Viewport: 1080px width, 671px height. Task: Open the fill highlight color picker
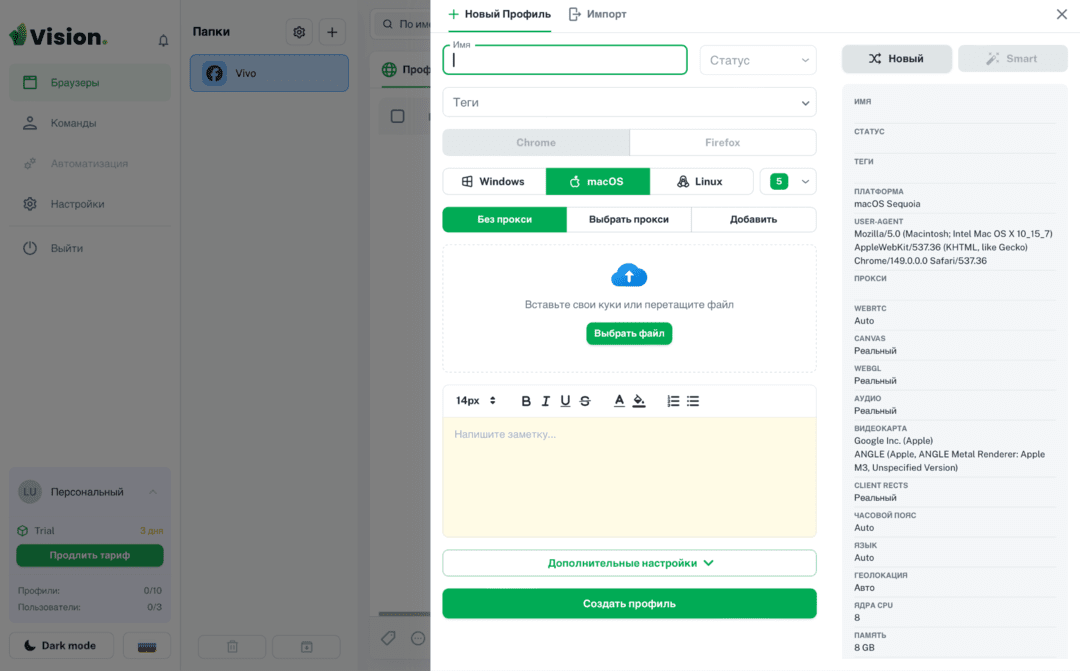point(639,401)
